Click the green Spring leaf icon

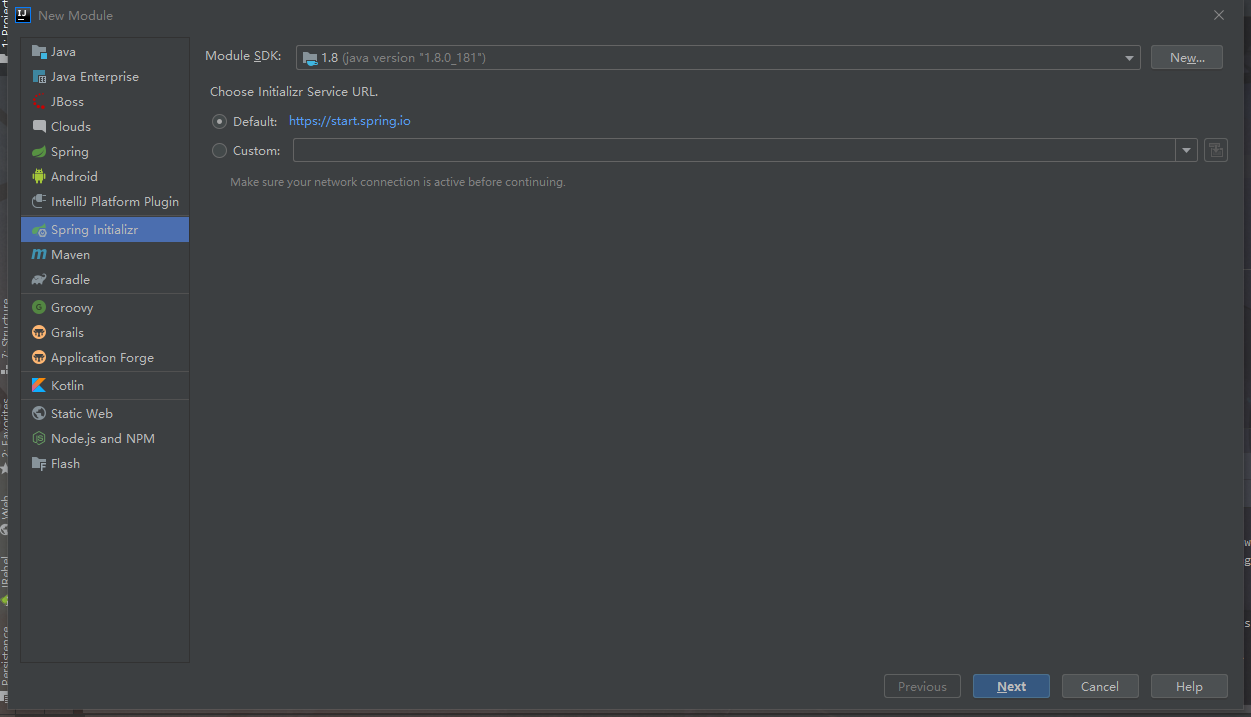point(39,151)
